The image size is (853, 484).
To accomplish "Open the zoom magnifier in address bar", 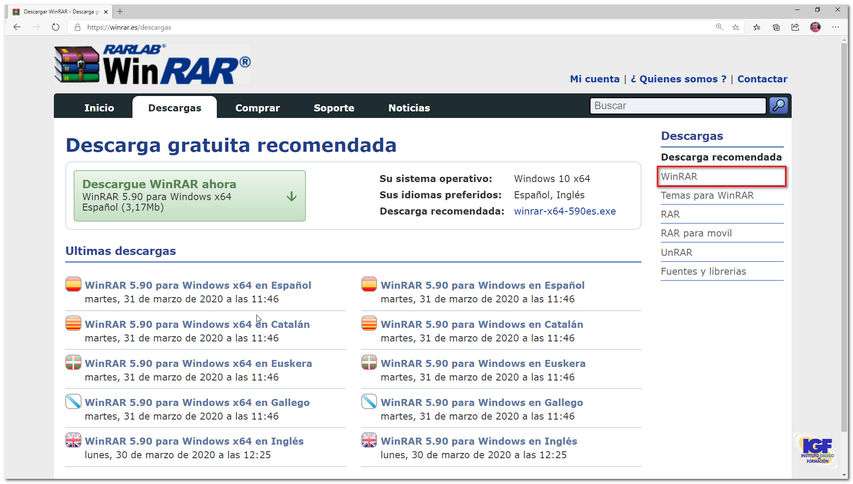I will 719,27.
